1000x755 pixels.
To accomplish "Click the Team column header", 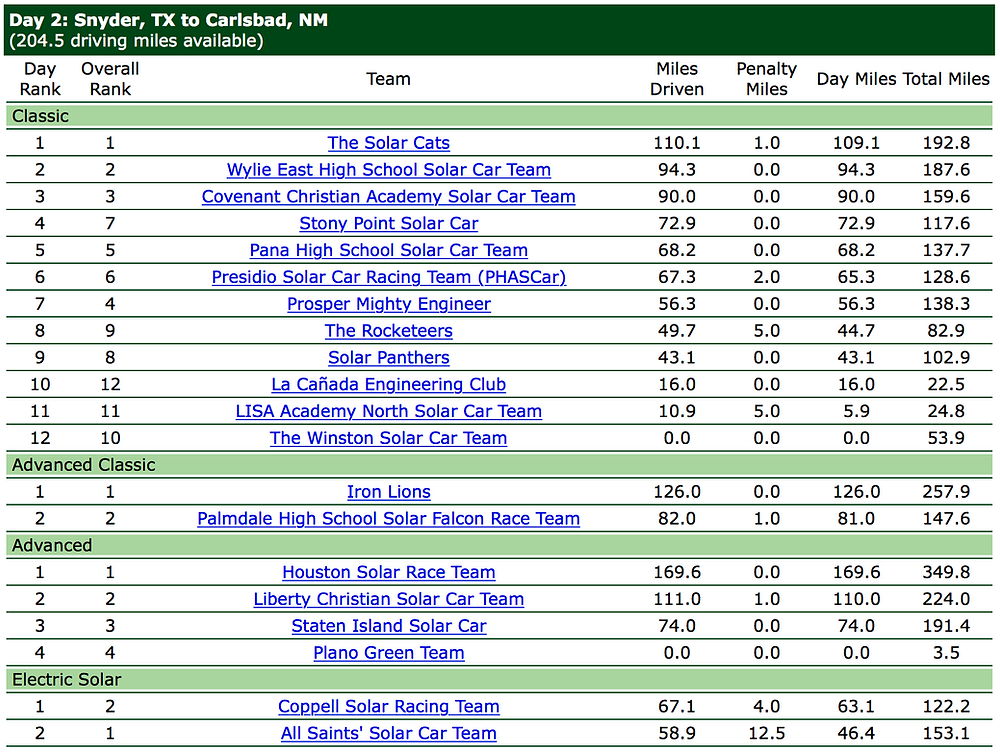I will pyautogui.click(x=388, y=79).
